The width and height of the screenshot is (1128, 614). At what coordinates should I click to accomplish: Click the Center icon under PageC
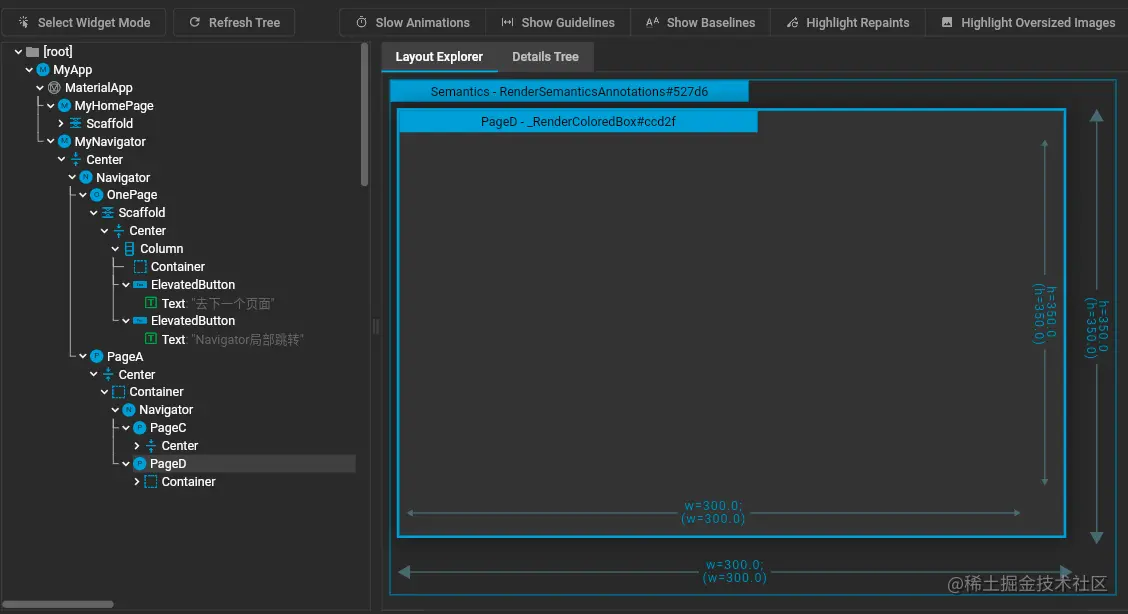151,446
